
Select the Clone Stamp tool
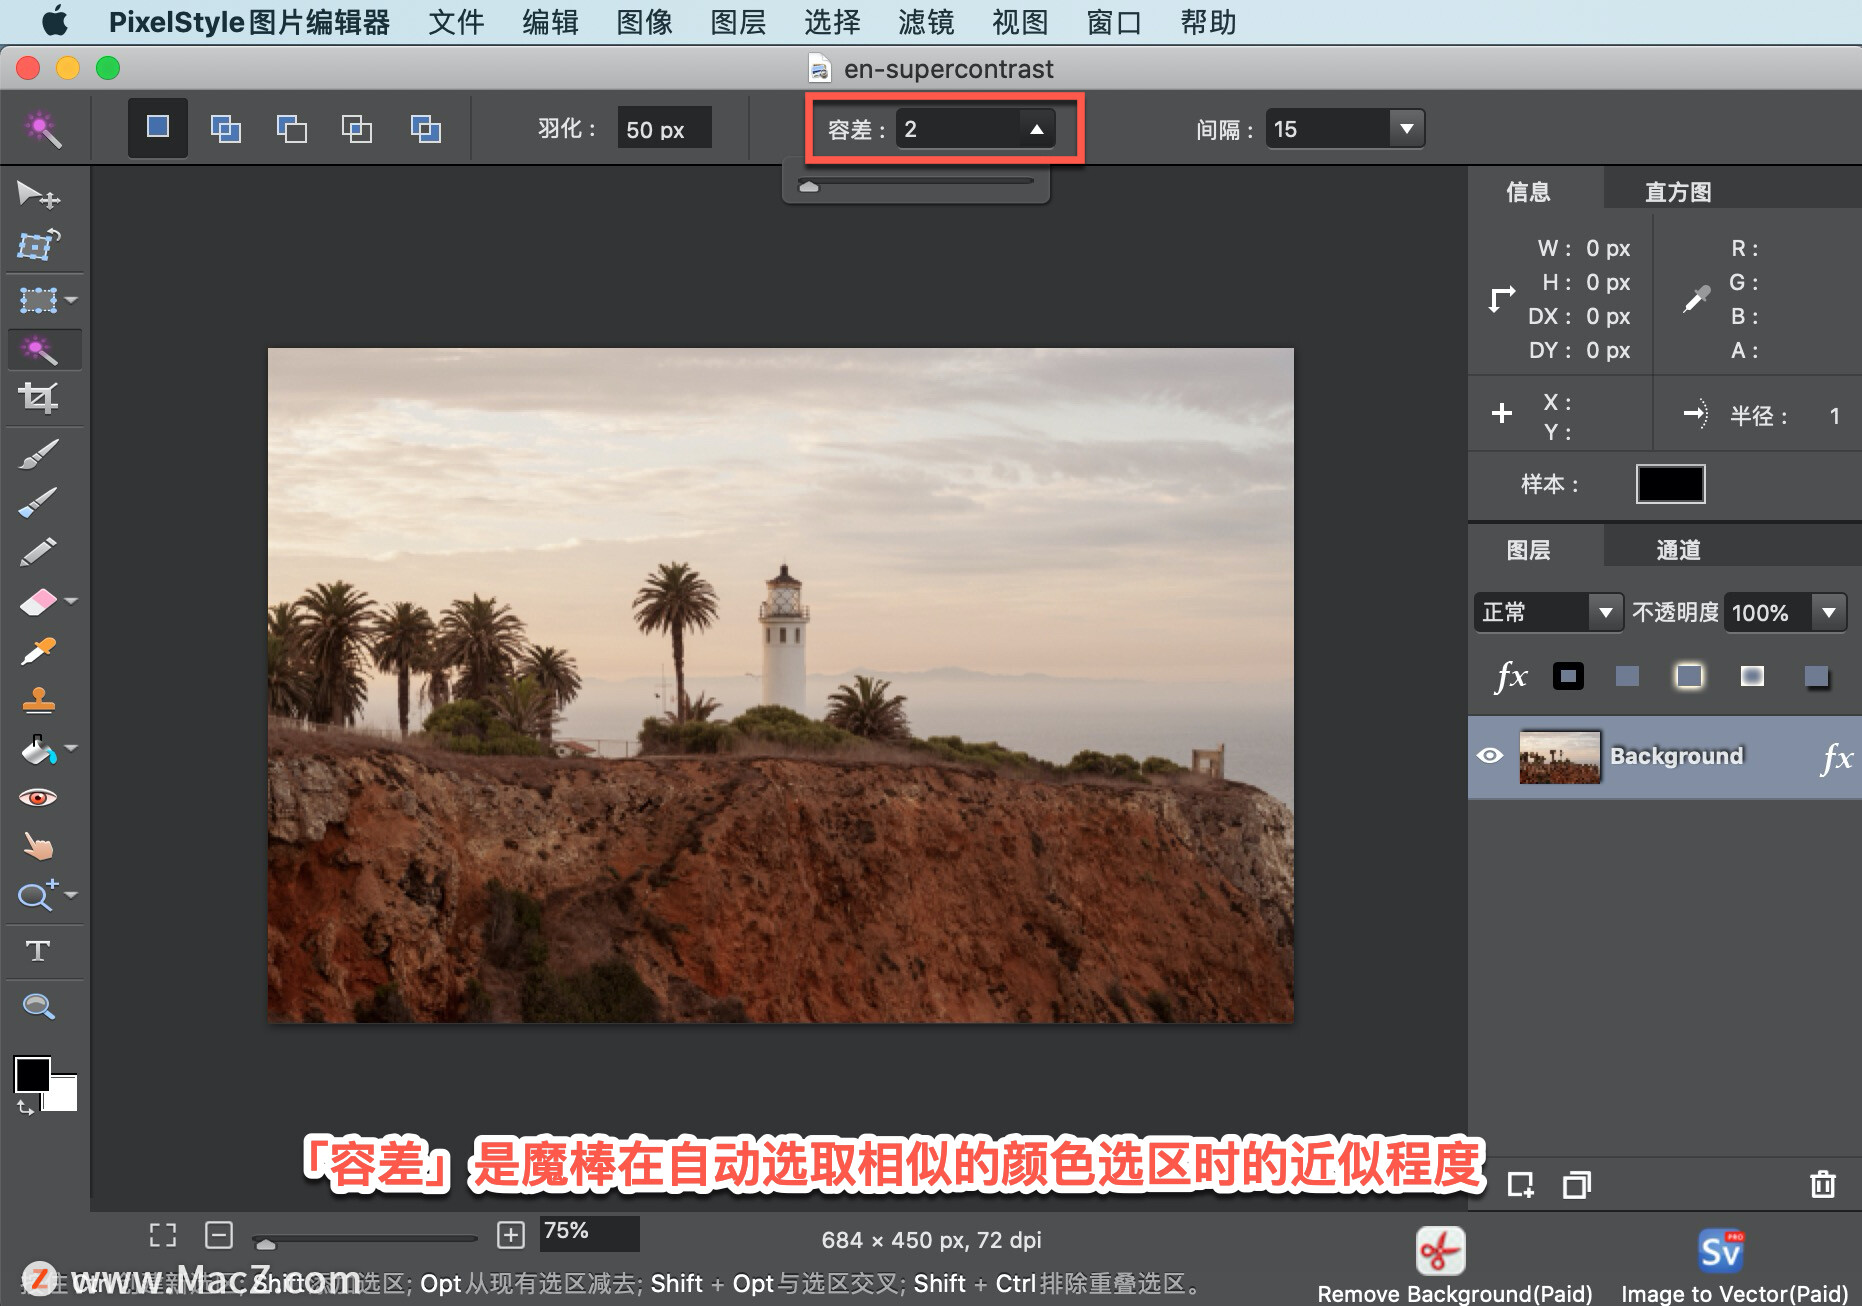coord(40,701)
